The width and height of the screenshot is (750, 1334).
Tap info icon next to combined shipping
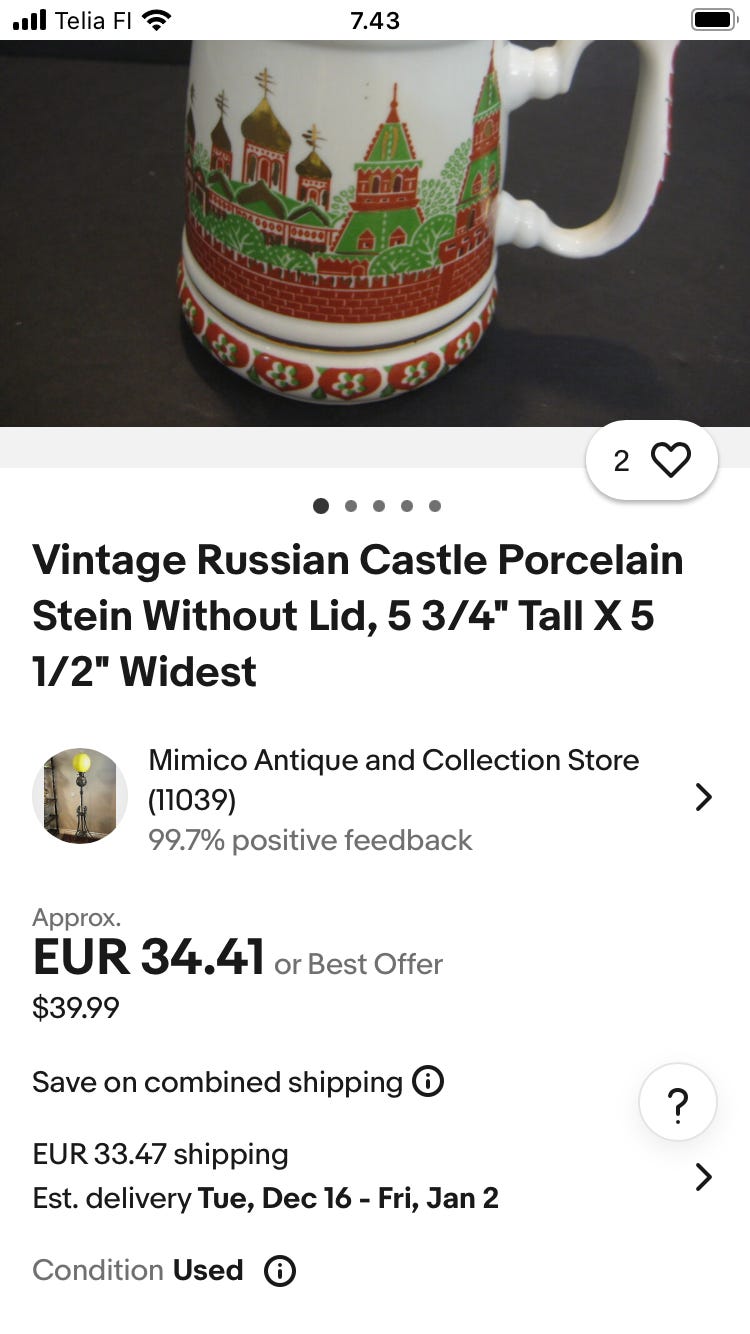pos(428,1081)
